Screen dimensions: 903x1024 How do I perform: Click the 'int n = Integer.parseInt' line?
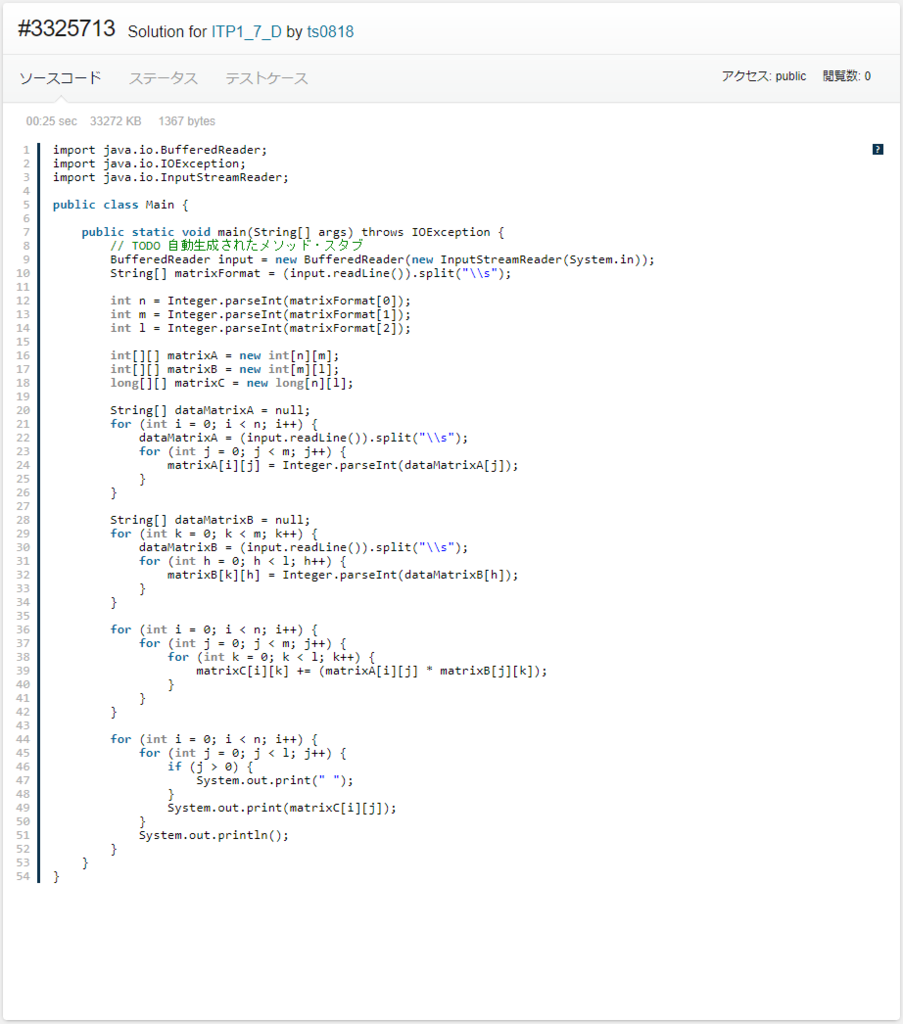click(x=261, y=301)
